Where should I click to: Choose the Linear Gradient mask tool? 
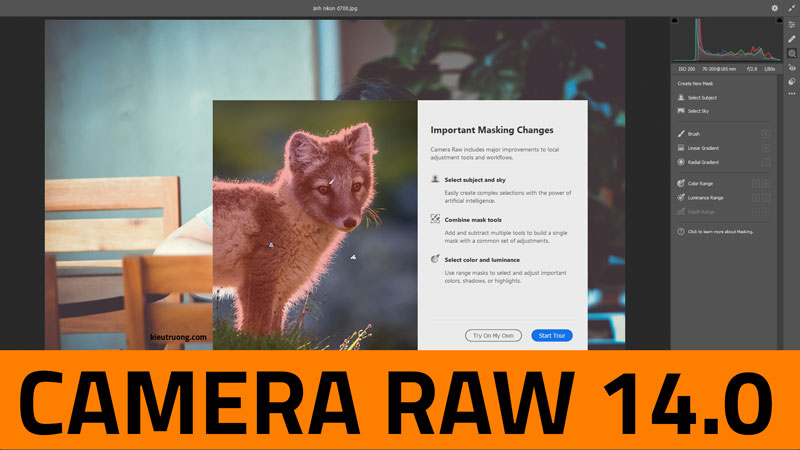click(698, 148)
